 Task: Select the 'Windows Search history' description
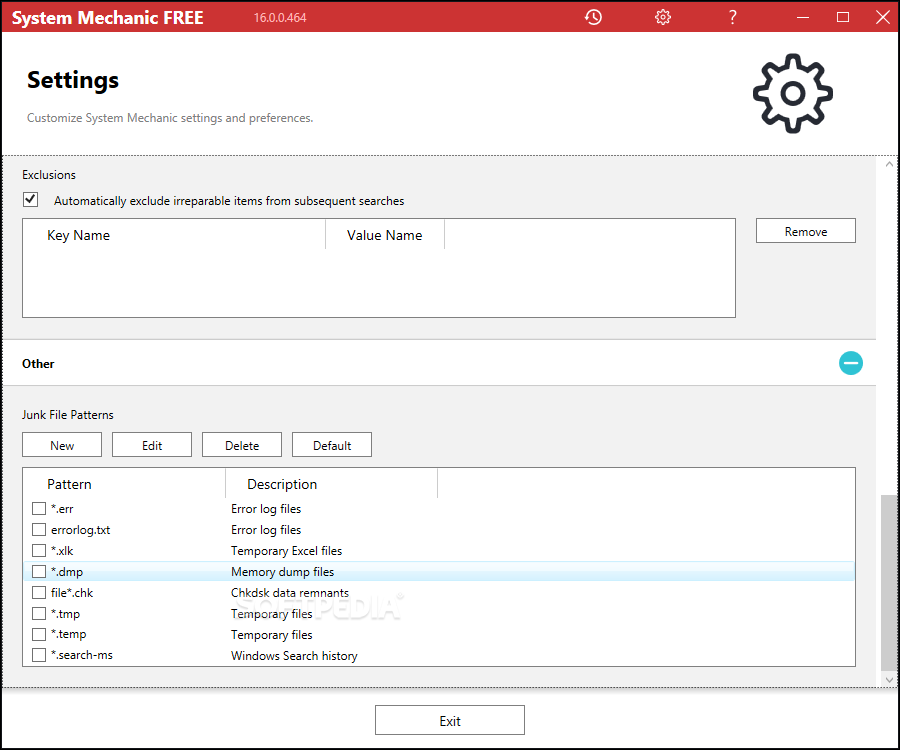click(x=294, y=655)
